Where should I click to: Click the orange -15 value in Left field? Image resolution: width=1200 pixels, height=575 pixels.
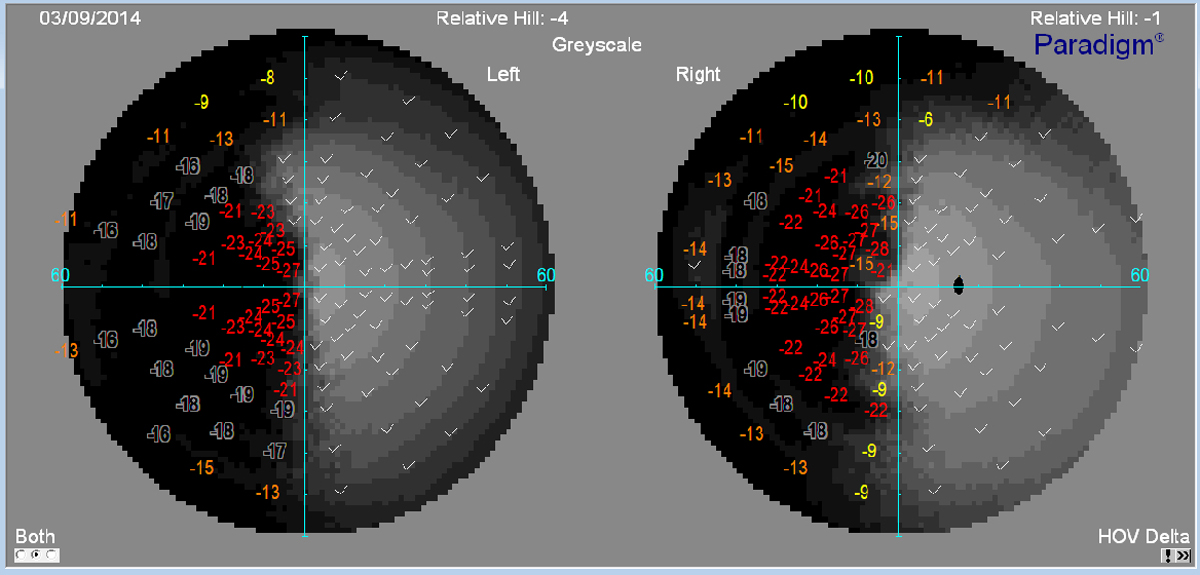[202, 467]
